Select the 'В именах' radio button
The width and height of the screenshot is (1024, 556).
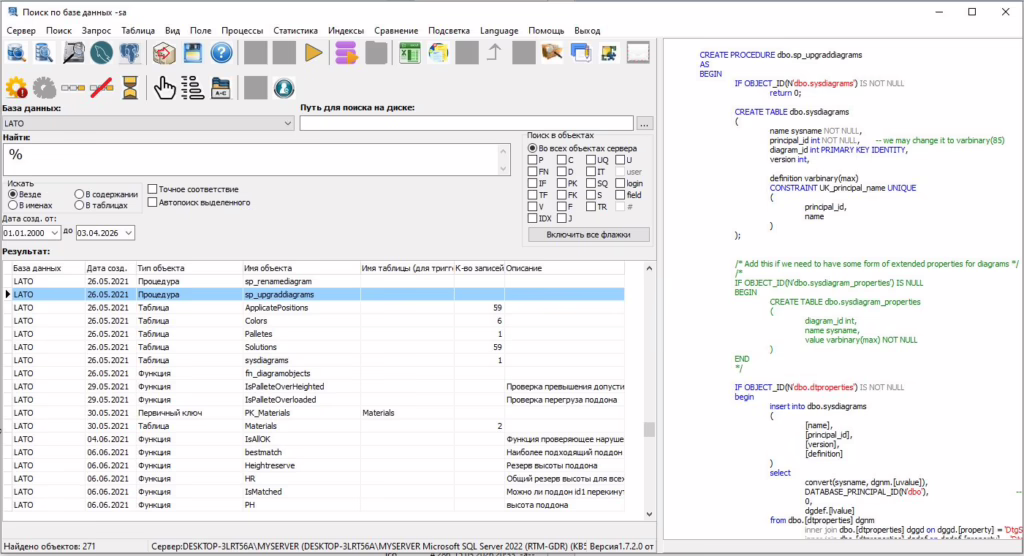point(12,205)
